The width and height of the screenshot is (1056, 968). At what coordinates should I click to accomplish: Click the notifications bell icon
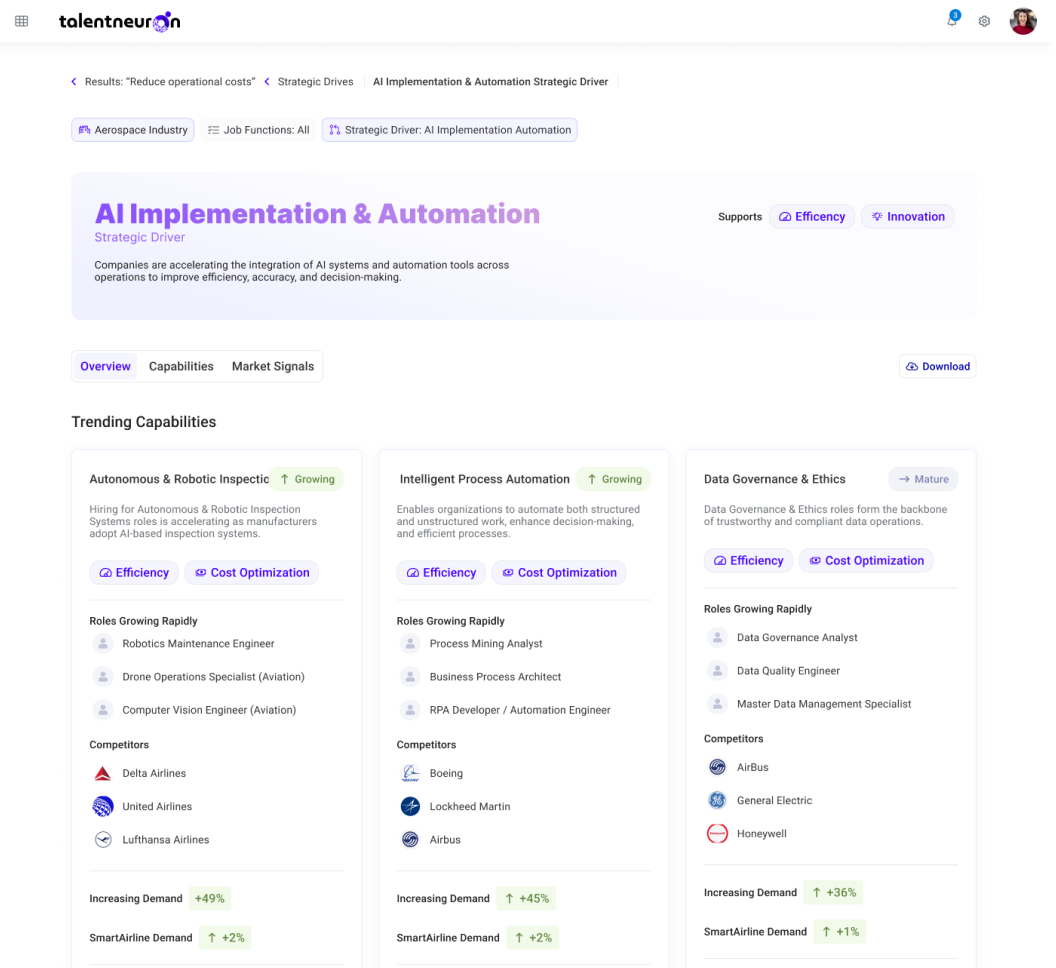pyautogui.click(x=952, y=21)
